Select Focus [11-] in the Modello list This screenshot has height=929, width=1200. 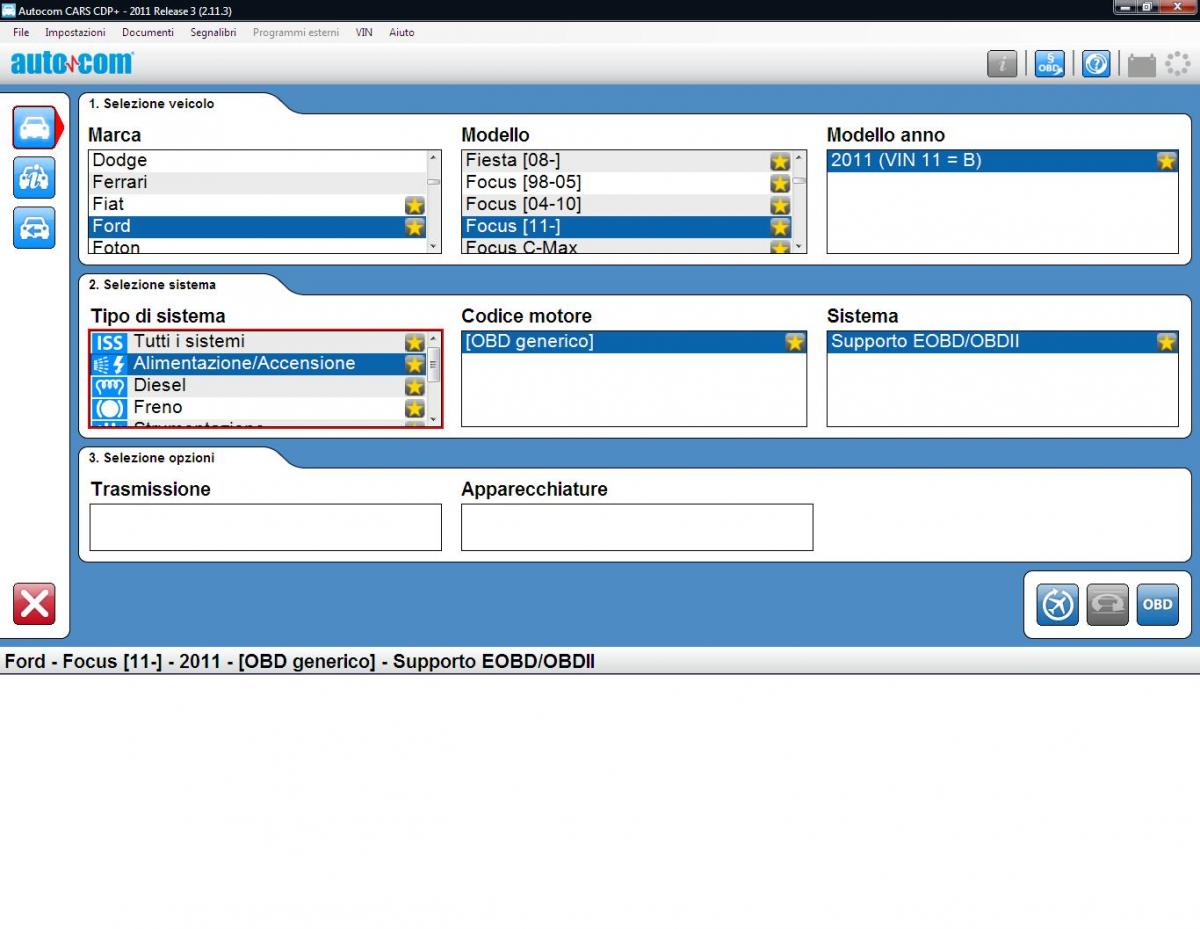pos(627,226)
